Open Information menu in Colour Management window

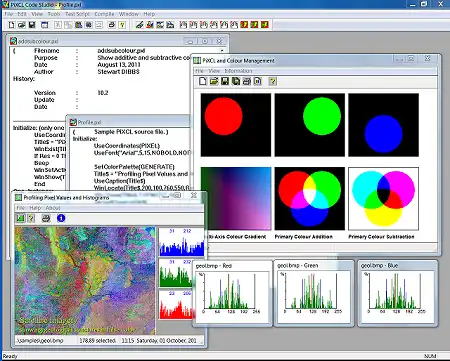(238, 71)
